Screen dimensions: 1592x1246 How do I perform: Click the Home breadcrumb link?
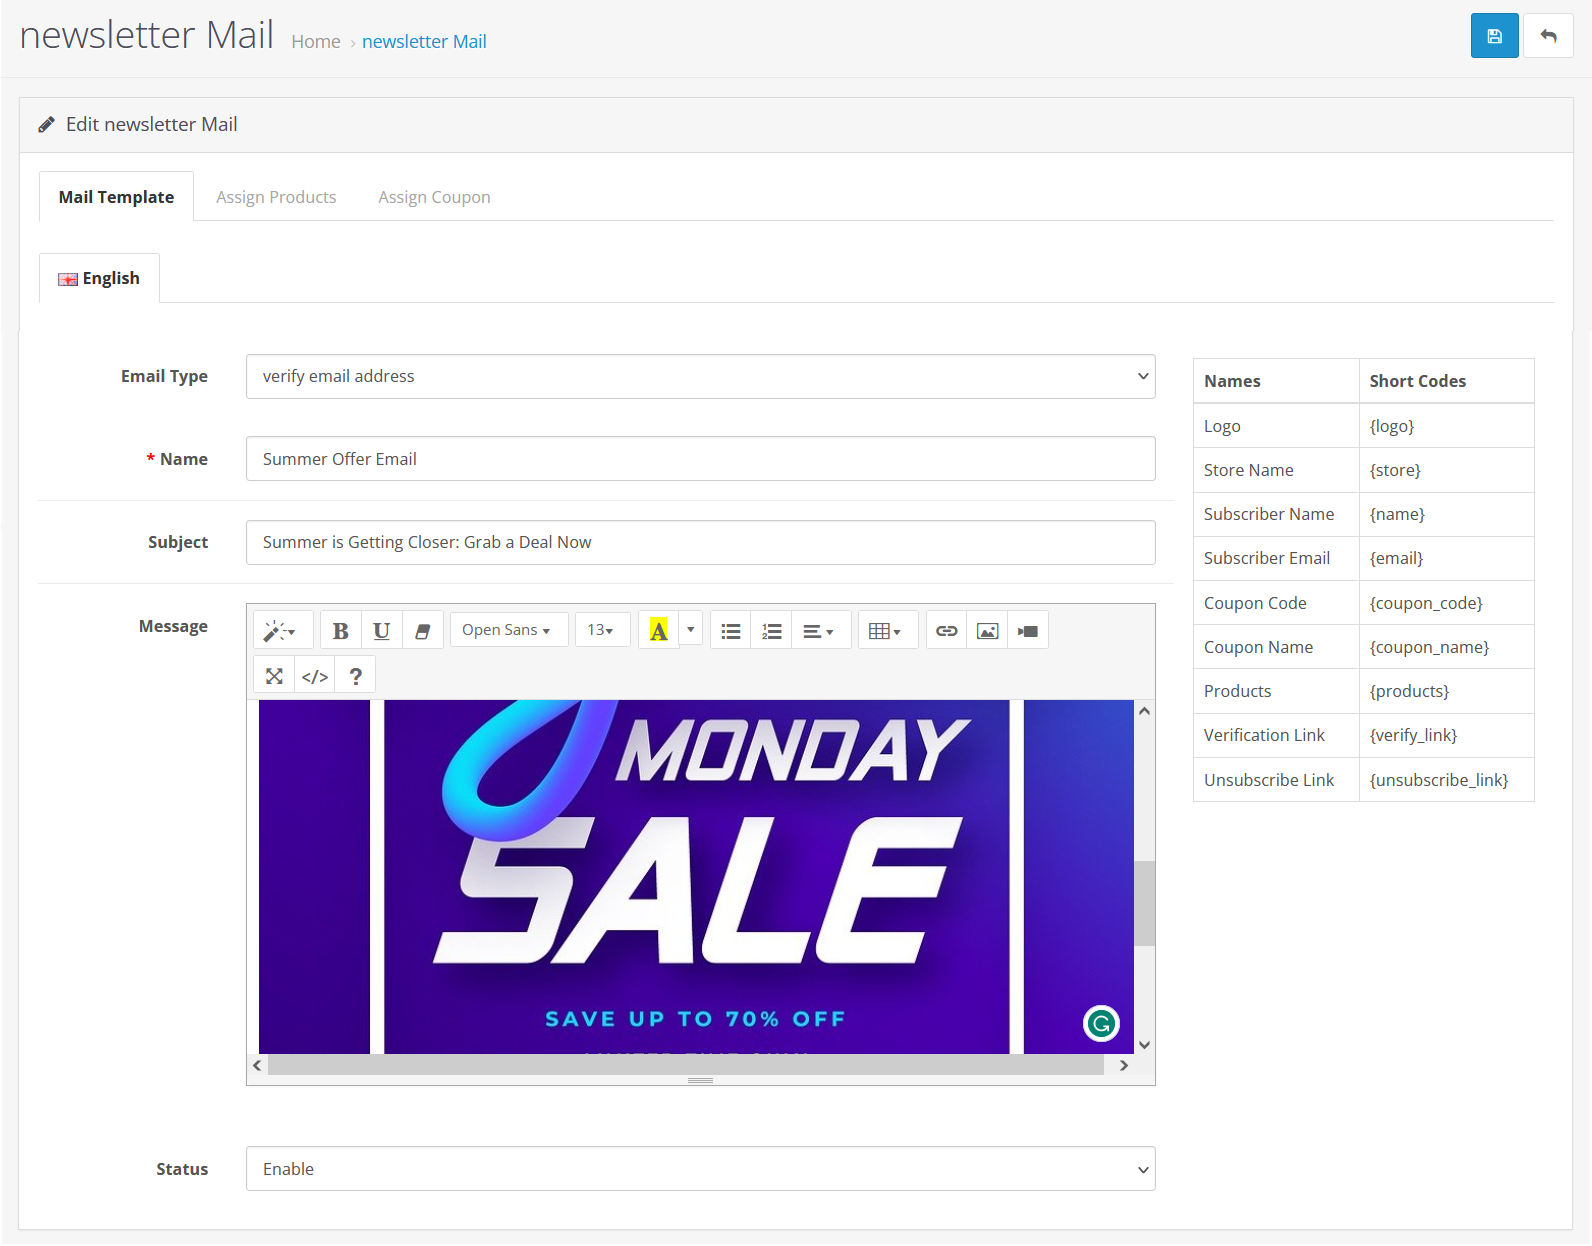[316, 41]
